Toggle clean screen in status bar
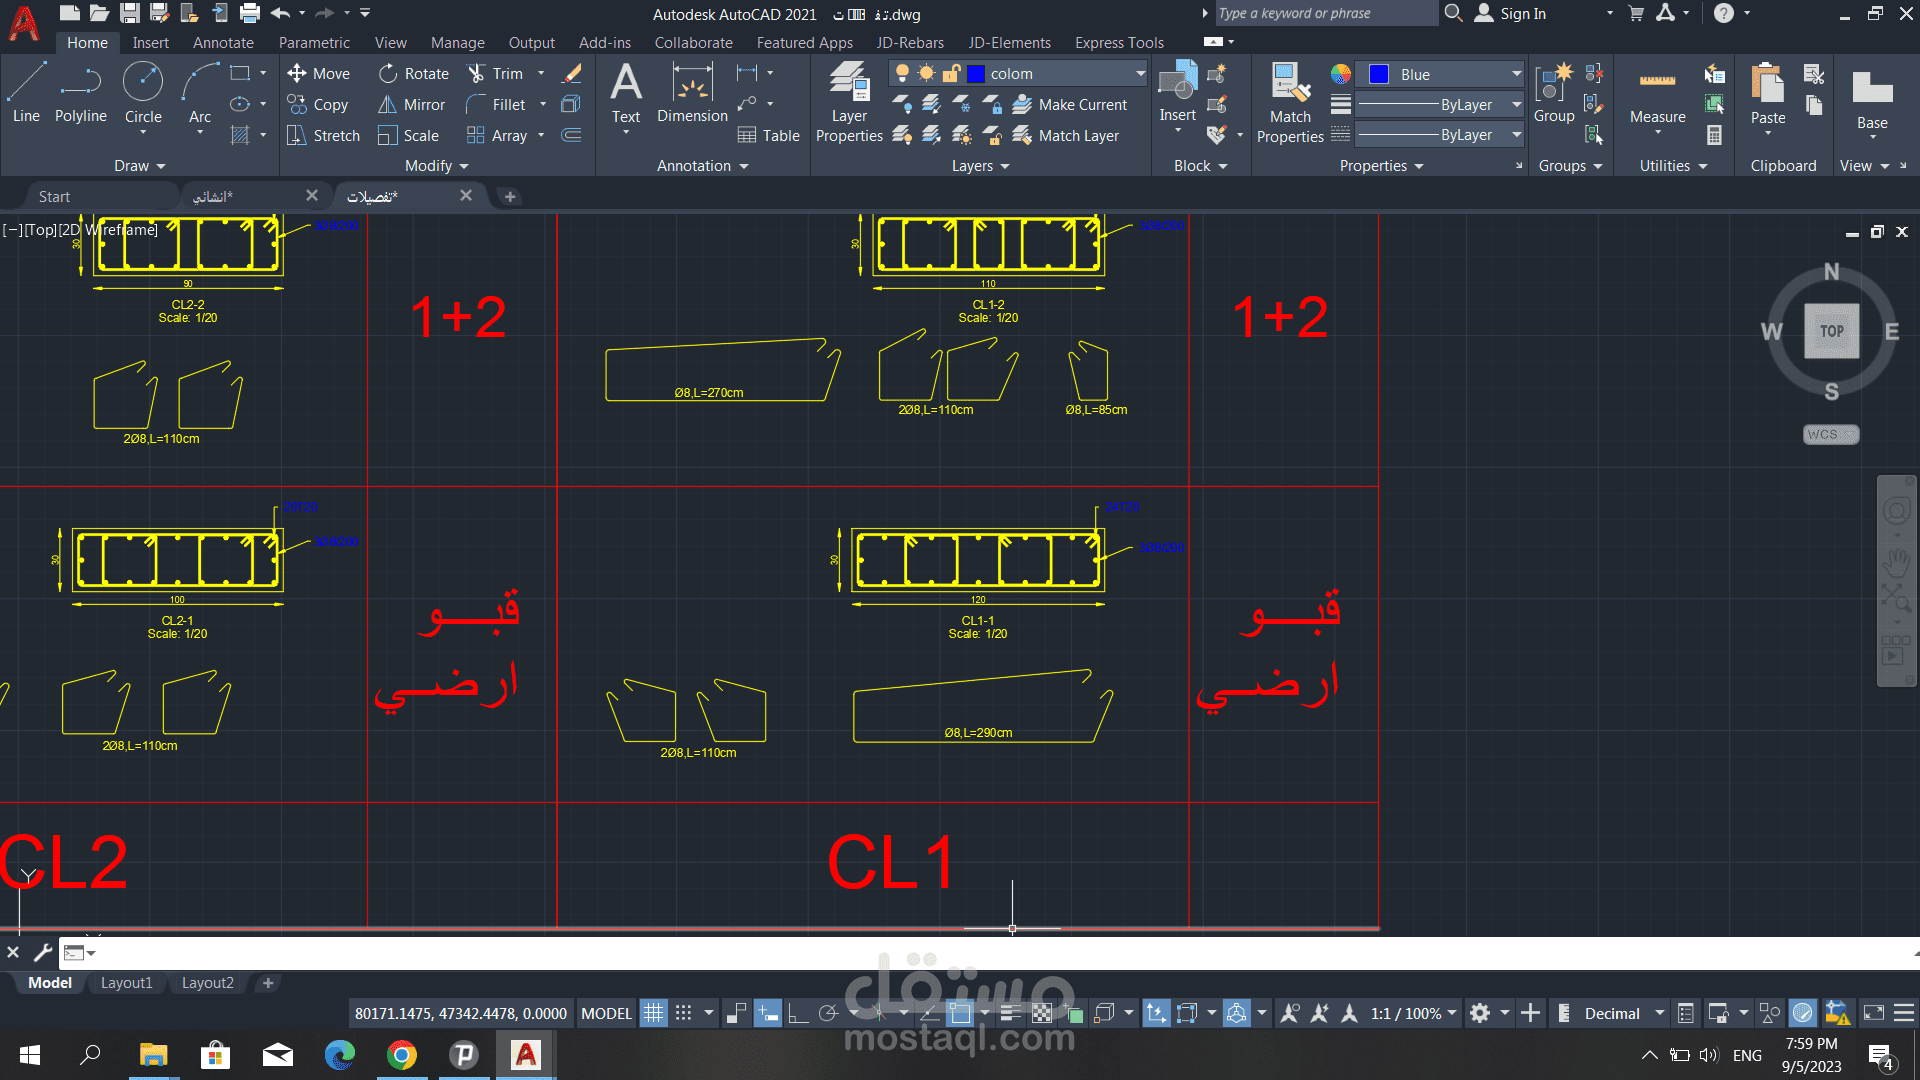Viewport: 1920px width, 1080px height. click(x=1874, y=1013)
